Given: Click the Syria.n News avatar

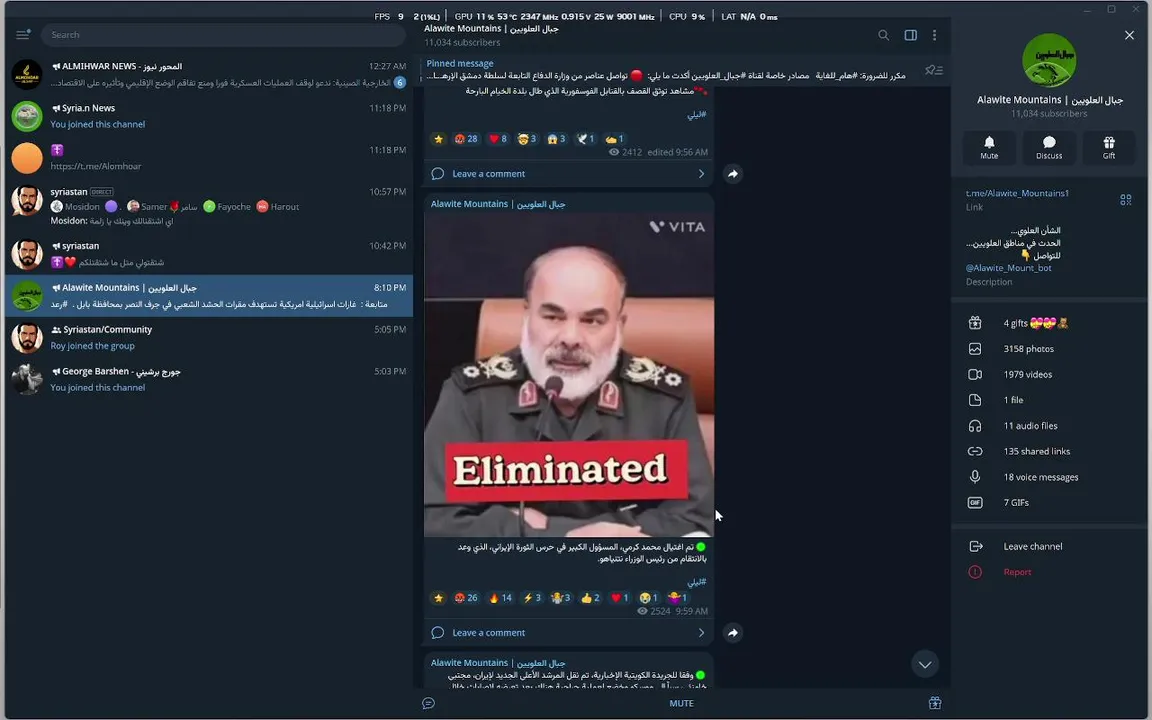Looking at the screenshot, I should [x=27, y=116].
